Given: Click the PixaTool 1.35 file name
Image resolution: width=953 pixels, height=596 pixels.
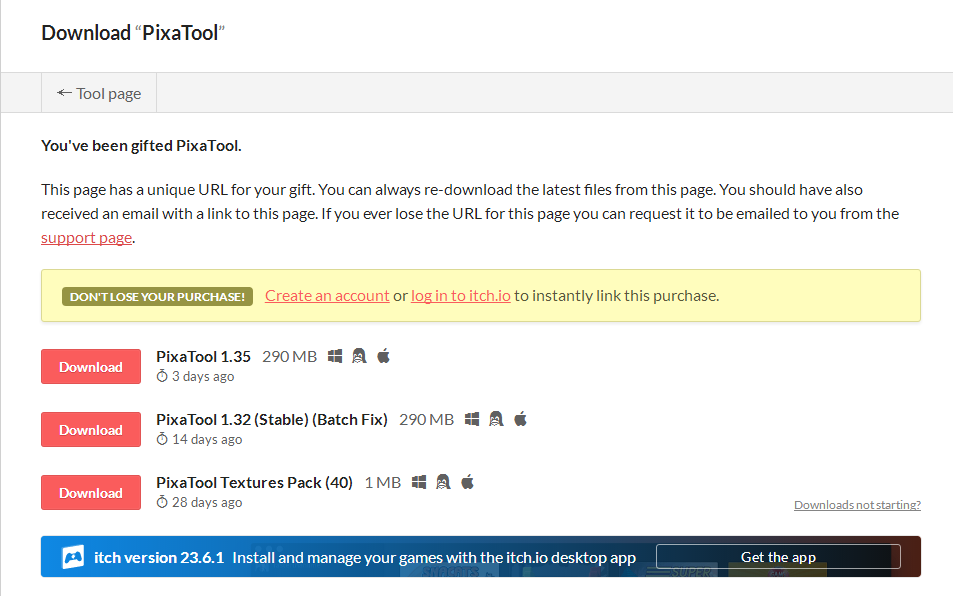Looking at the screenshot, I should coord(204,357).
